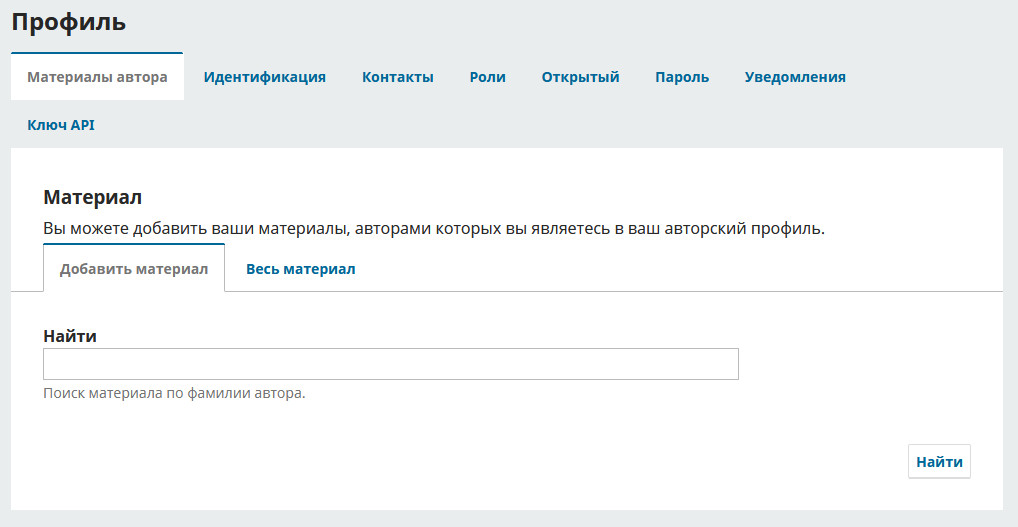Open the Открытый profile tab

coord(581,77)
